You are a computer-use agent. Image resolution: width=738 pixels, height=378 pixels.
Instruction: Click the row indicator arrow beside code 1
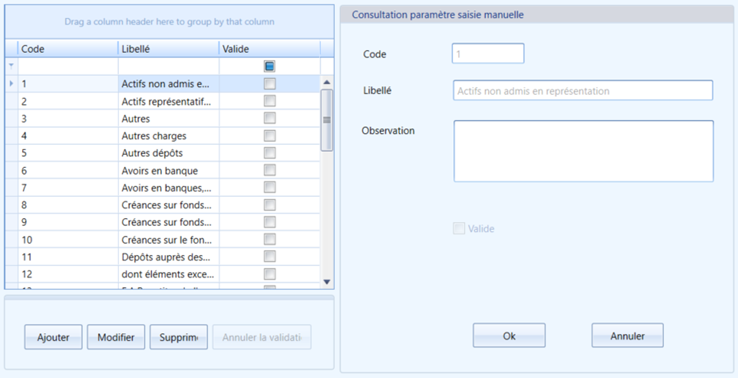(x=11, y=84)
